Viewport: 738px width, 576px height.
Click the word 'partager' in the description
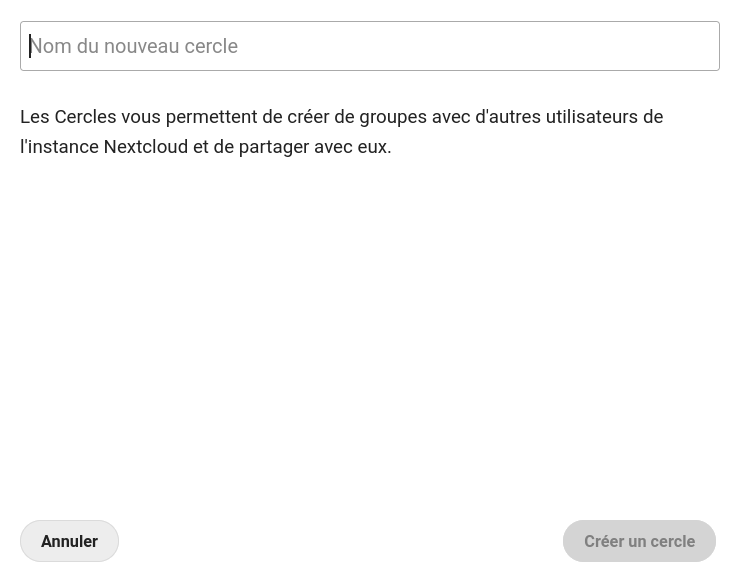pos(273,147)
